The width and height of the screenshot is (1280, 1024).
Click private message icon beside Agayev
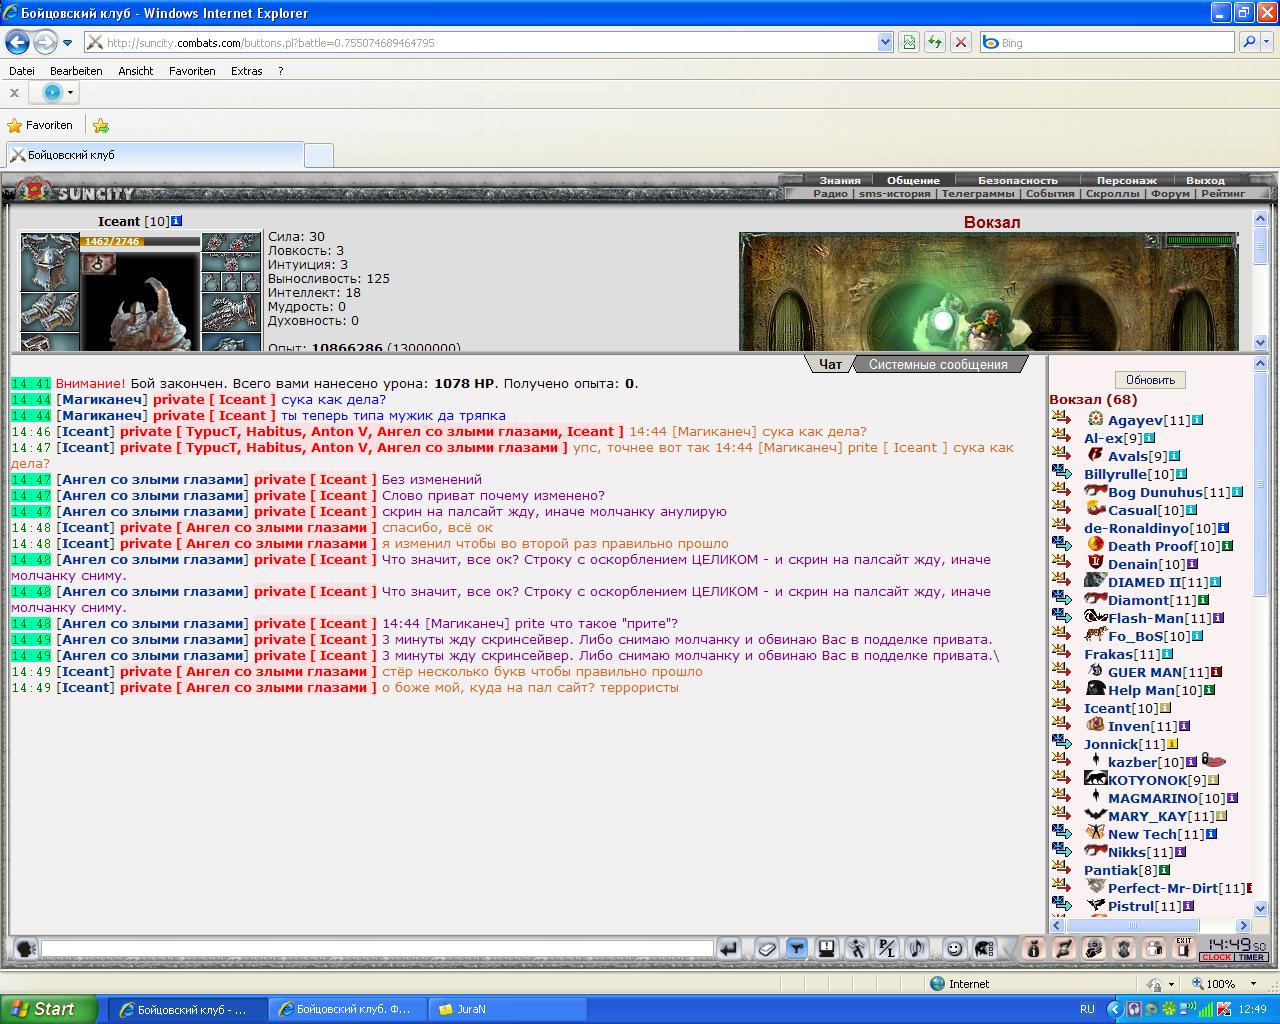click(x=1062, y=420)
